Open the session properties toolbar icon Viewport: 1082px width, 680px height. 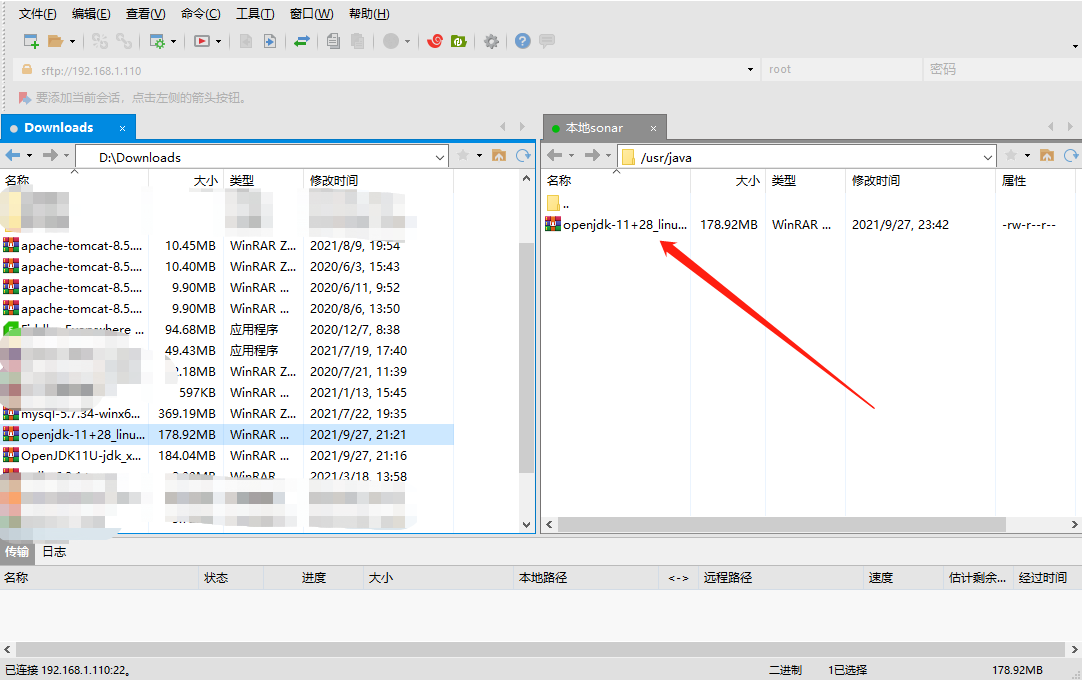tap(155, 41)
